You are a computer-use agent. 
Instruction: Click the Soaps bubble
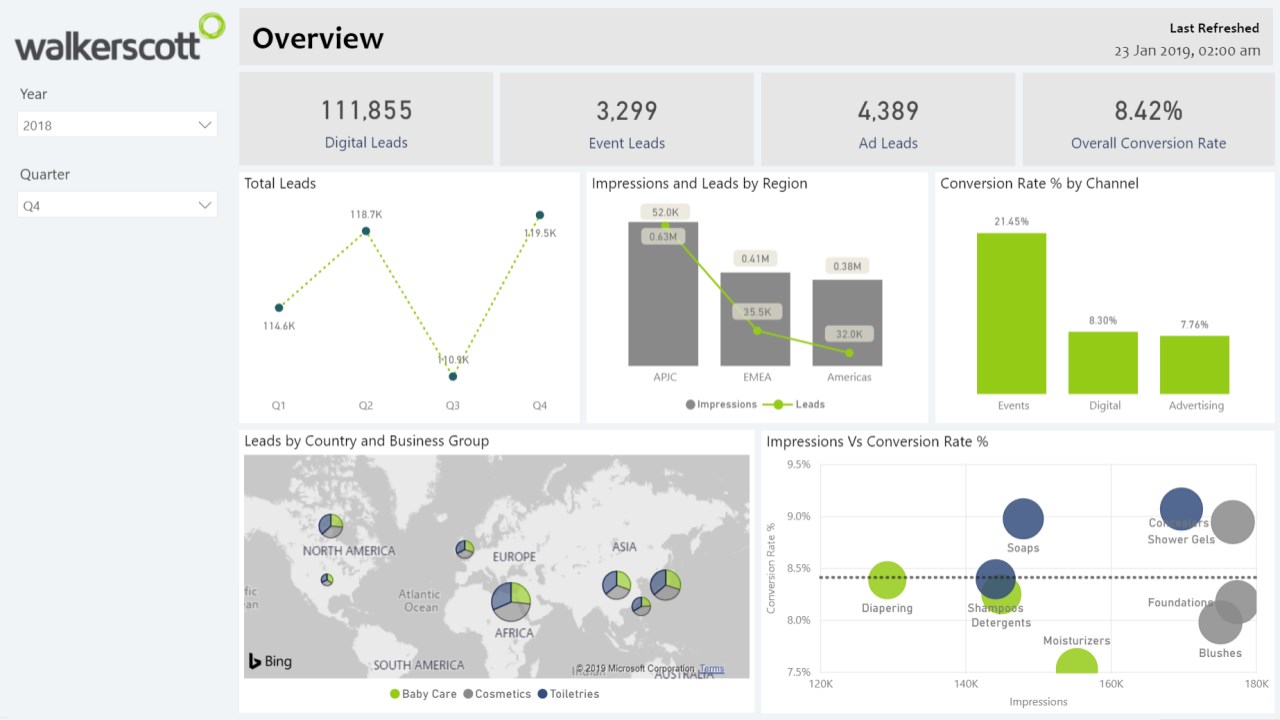point(1023,519)
